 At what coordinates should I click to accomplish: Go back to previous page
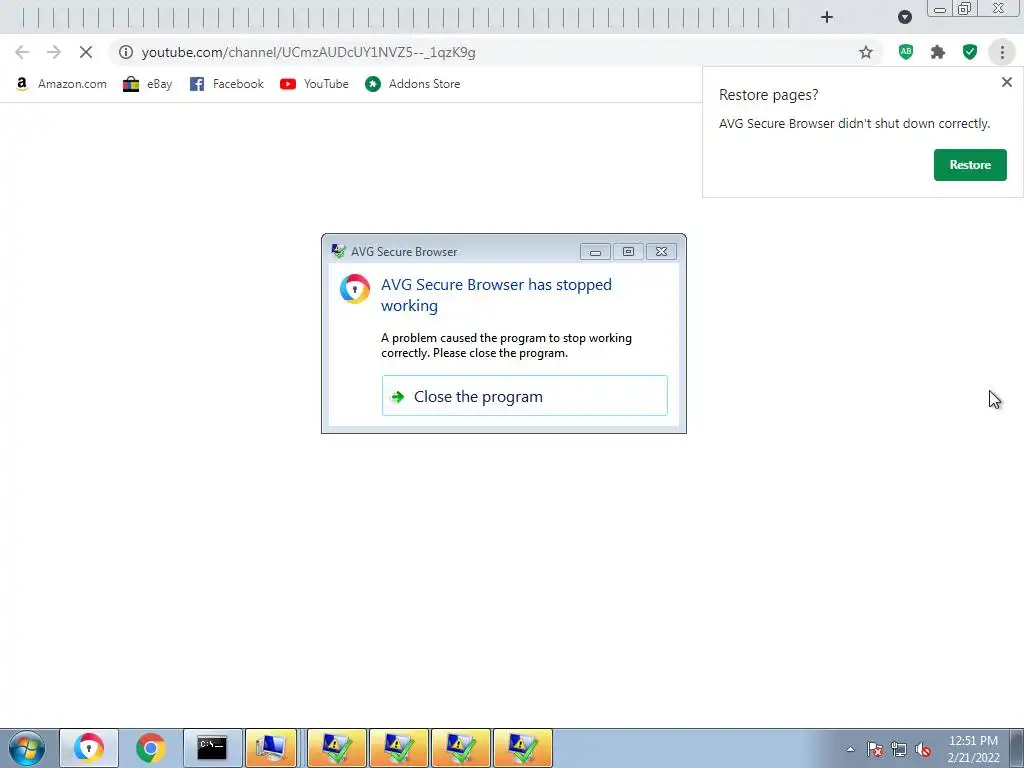pyautogui.click(x=22, y=52)
